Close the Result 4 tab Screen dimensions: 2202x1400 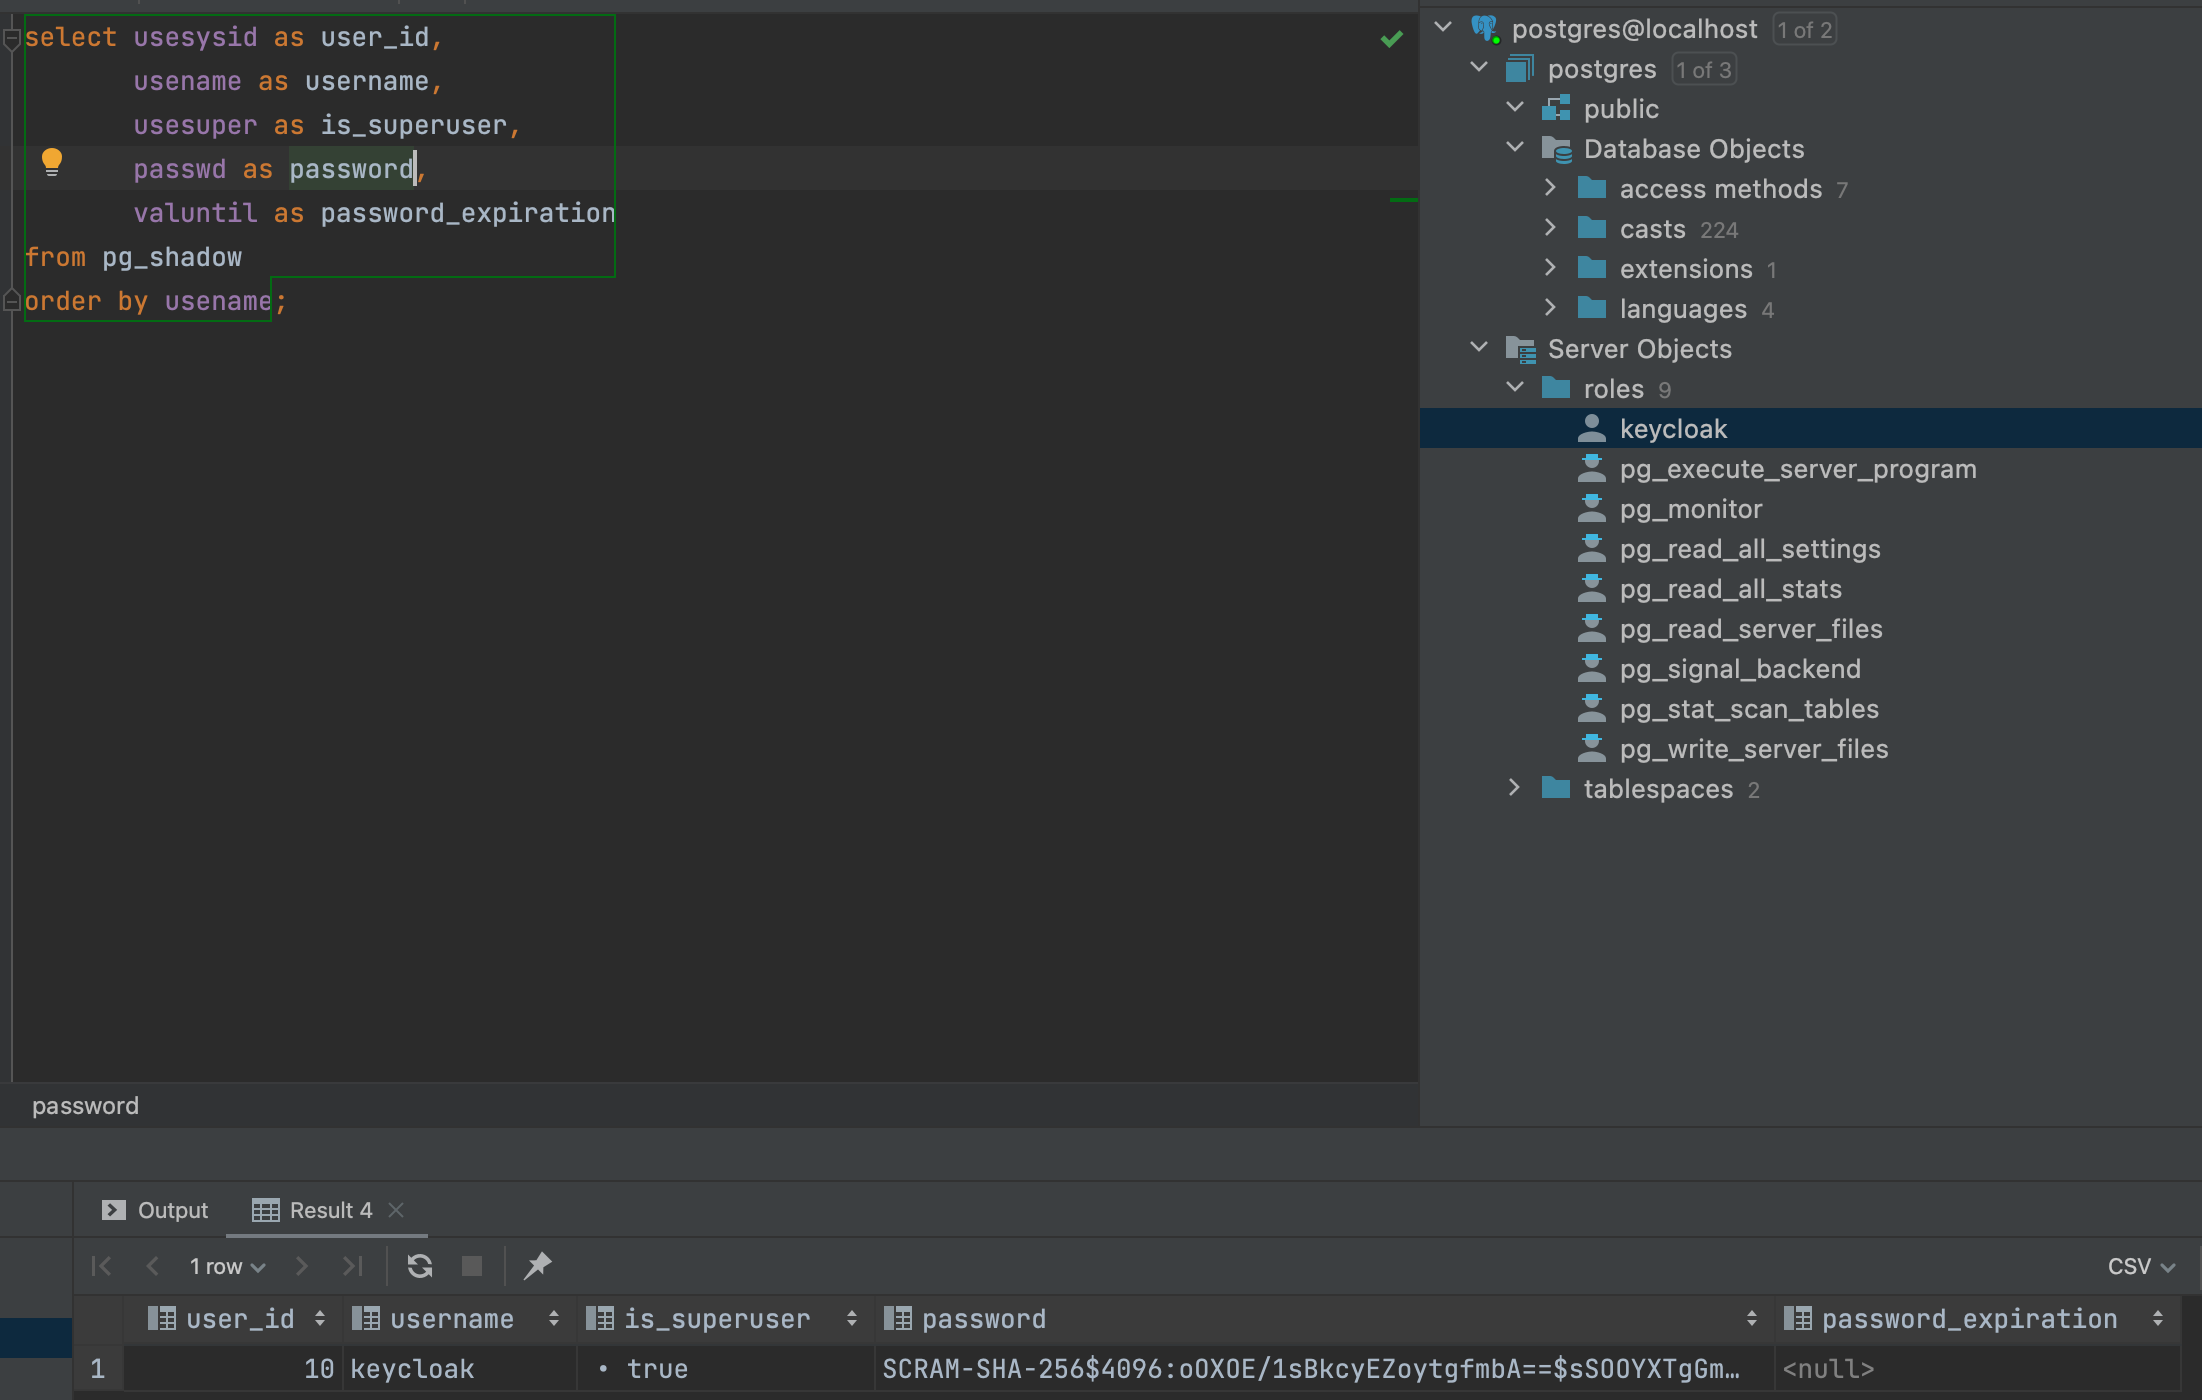pyautogui.click(x=396, y=1210)
